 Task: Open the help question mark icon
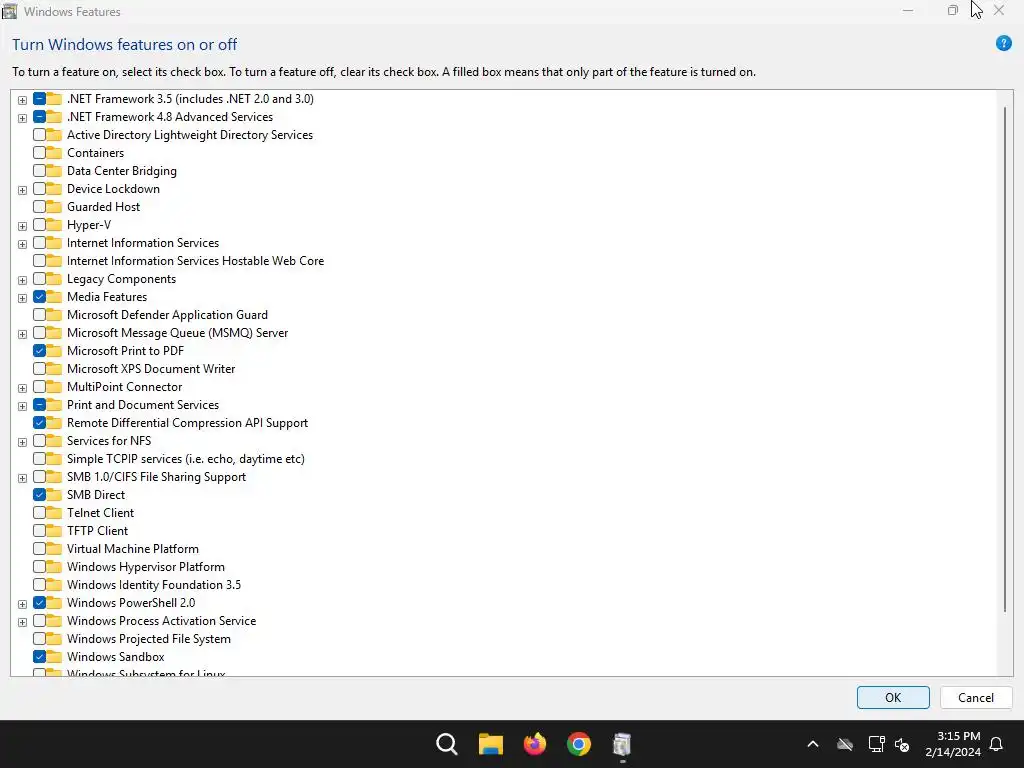pos(1003,44)
